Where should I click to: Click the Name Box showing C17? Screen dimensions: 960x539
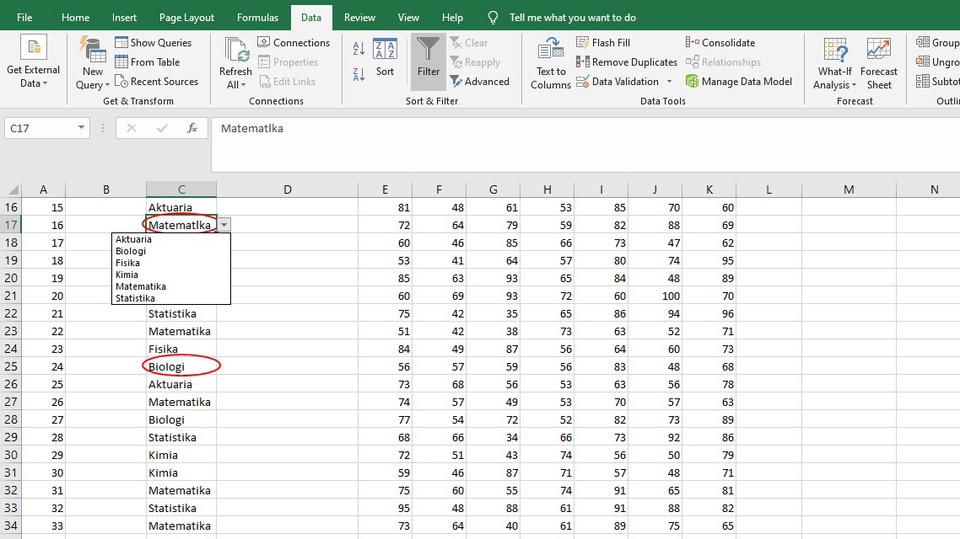point(40,128)
